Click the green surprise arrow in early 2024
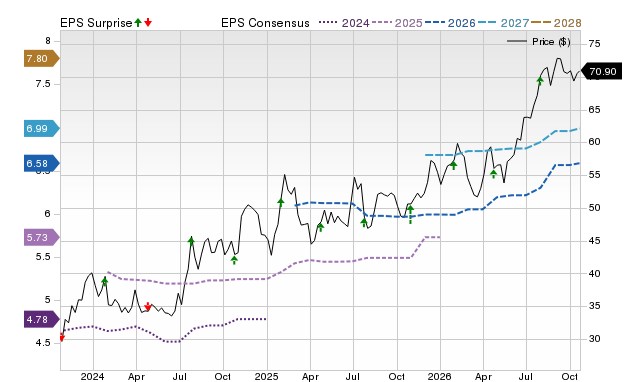 tap(104, 282)
